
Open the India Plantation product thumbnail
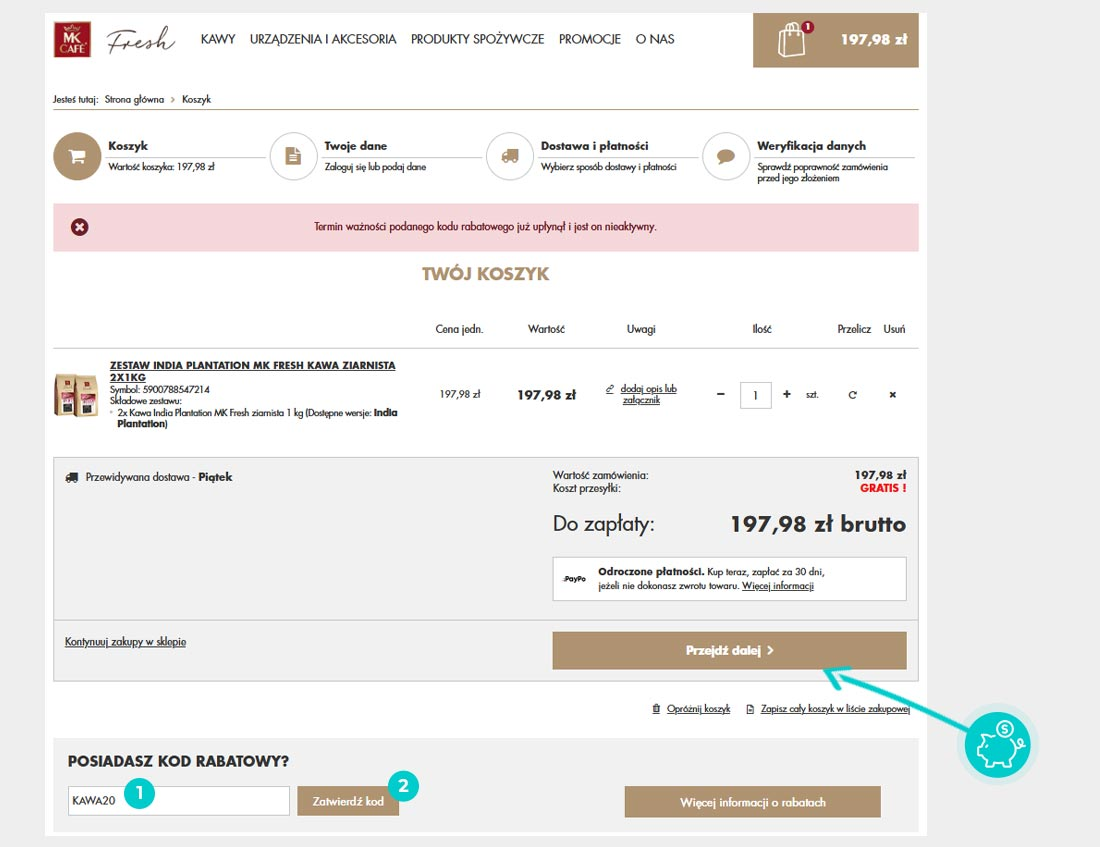tap(76, 395)
